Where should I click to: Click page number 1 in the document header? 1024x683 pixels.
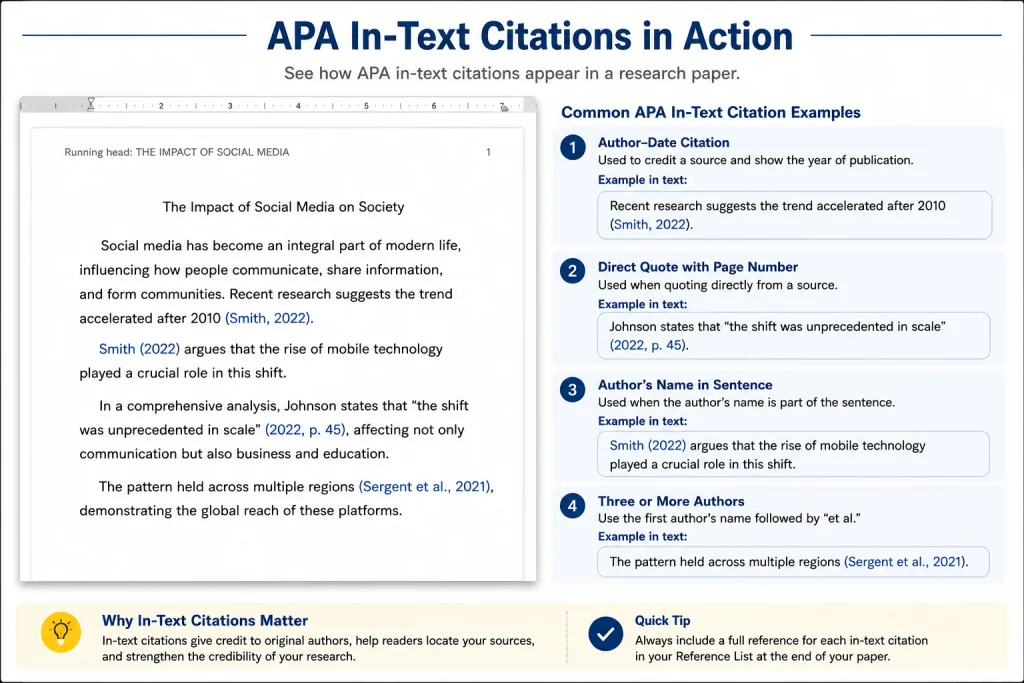[x=488, y=152]
